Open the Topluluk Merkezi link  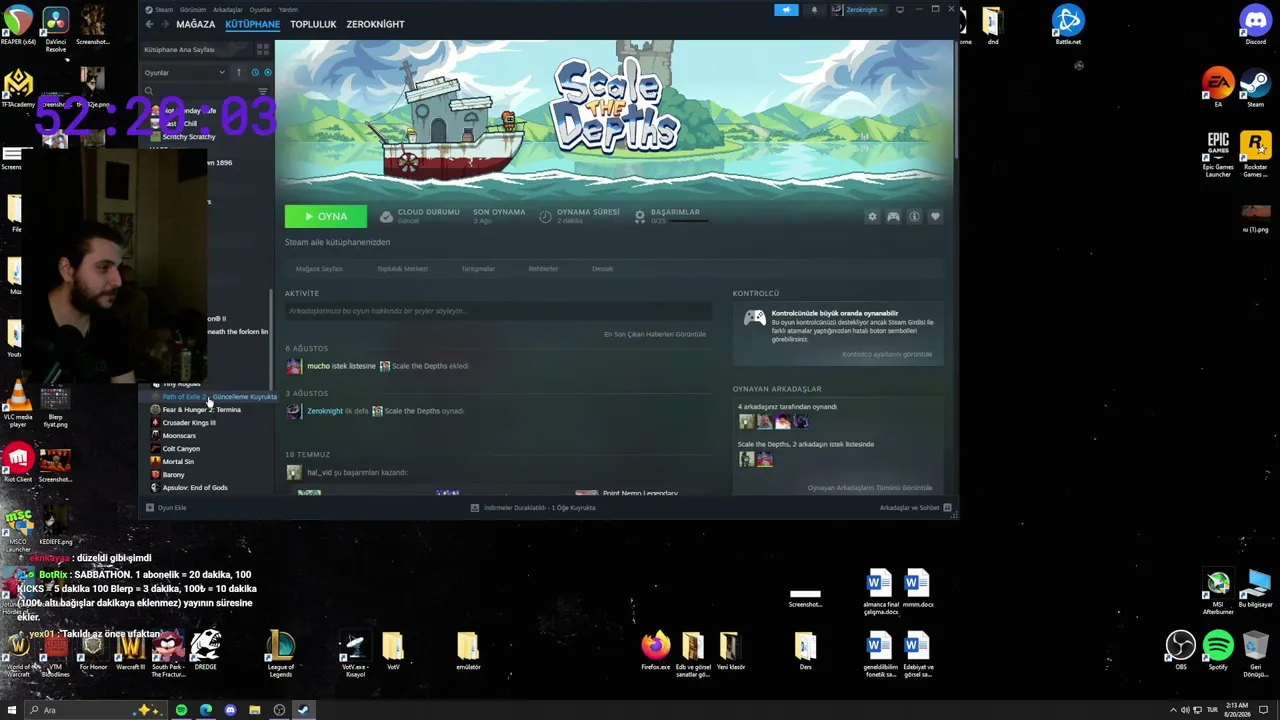tap(402, 269)
